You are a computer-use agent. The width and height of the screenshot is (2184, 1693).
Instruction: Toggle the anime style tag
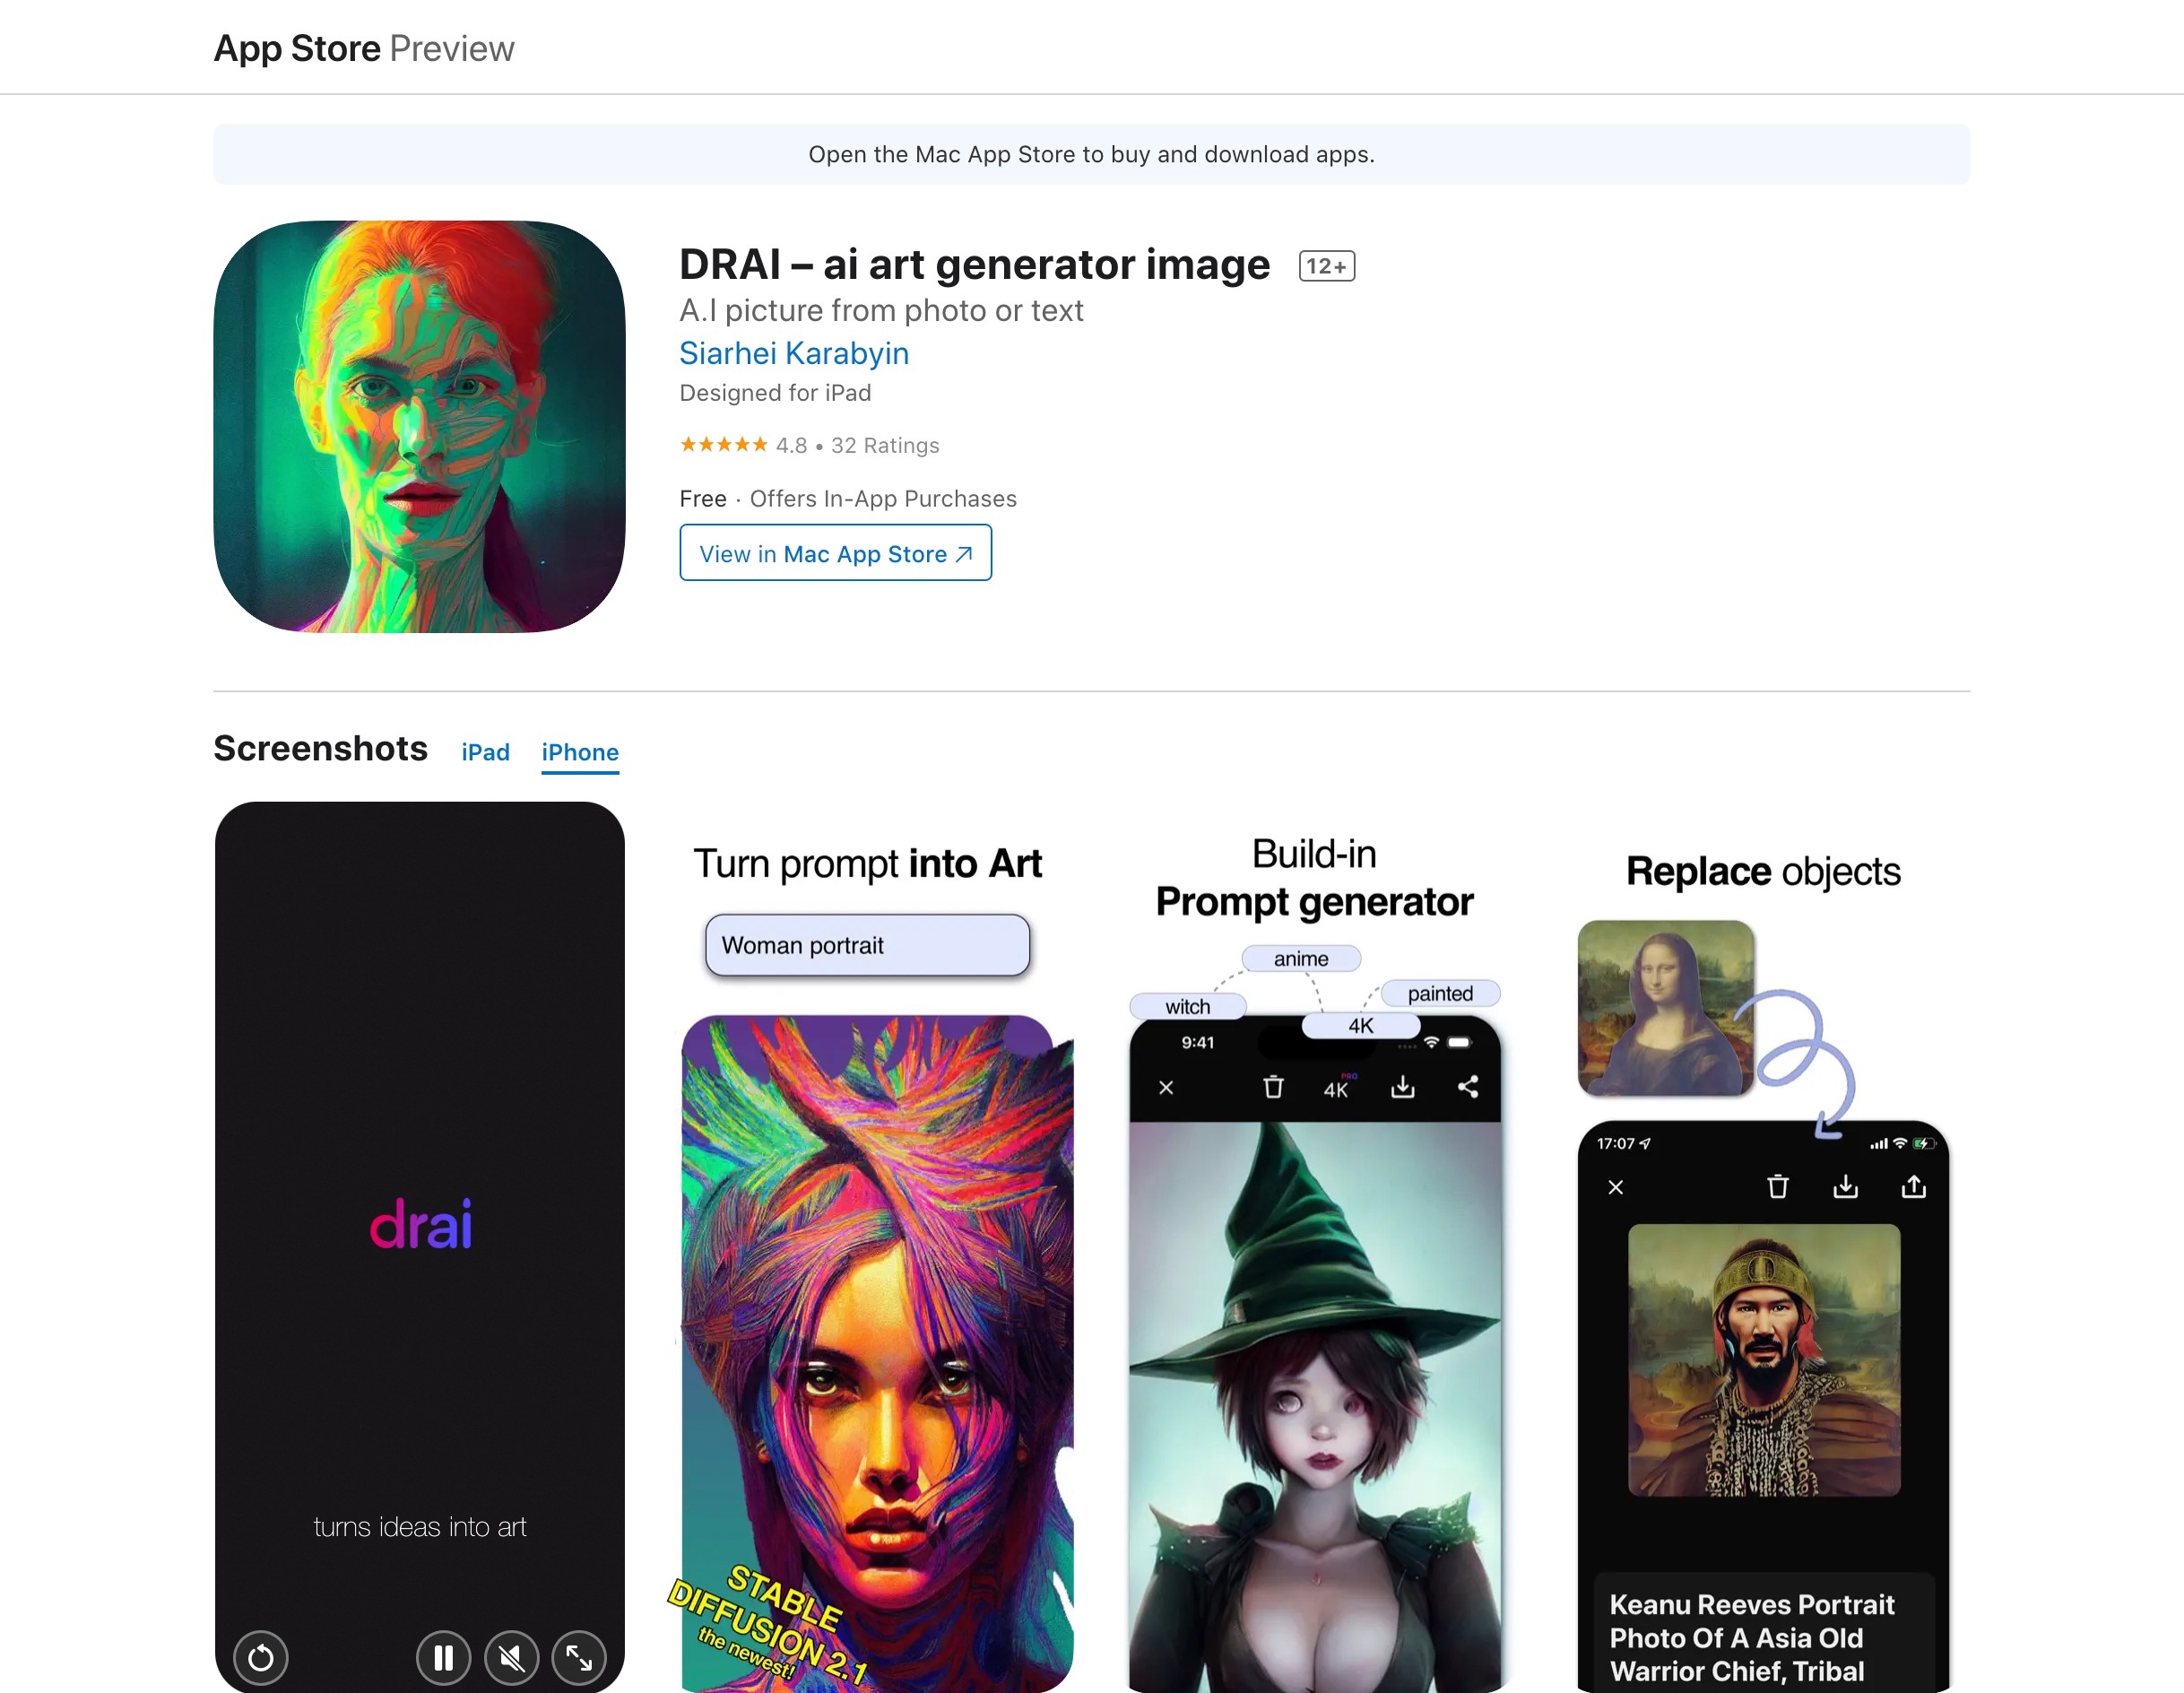click(x=1301, y=958)
